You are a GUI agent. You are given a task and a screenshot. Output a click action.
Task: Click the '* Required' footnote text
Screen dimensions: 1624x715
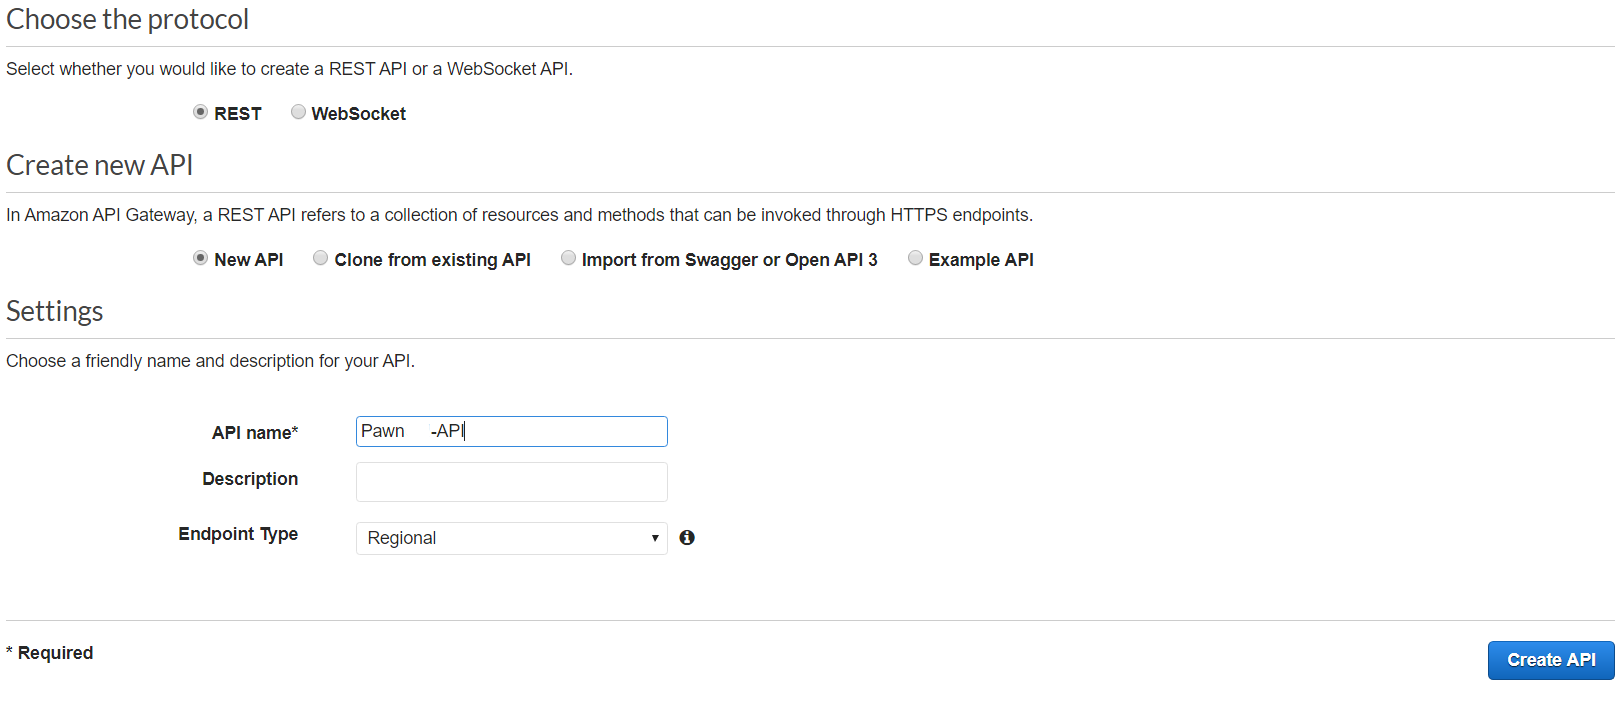point(50,653)
